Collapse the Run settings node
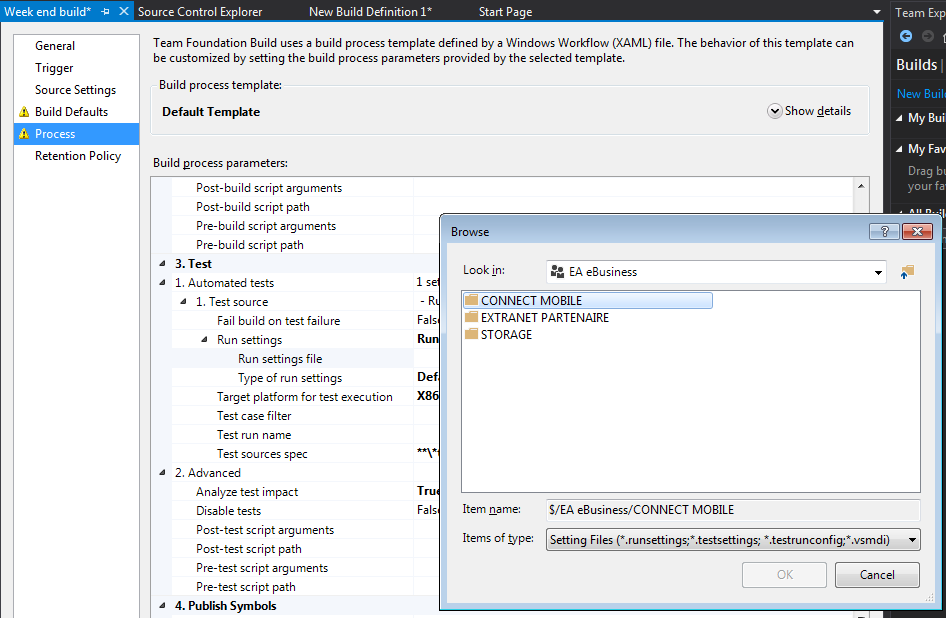The width and height of the screenshot is (946, 618). pyautogui.click(x=205, y=340)
